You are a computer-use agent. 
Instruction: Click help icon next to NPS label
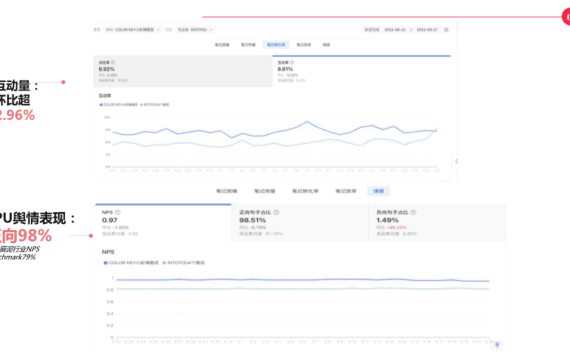click(117, 212)
